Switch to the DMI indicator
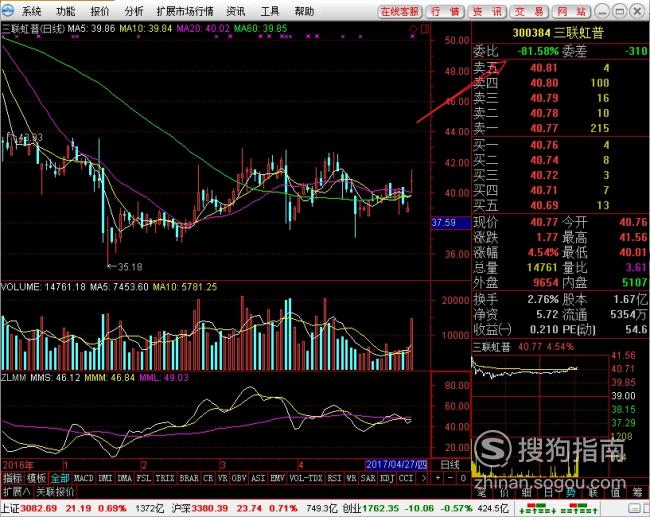The image size is (650, 517). pos(105,478)
